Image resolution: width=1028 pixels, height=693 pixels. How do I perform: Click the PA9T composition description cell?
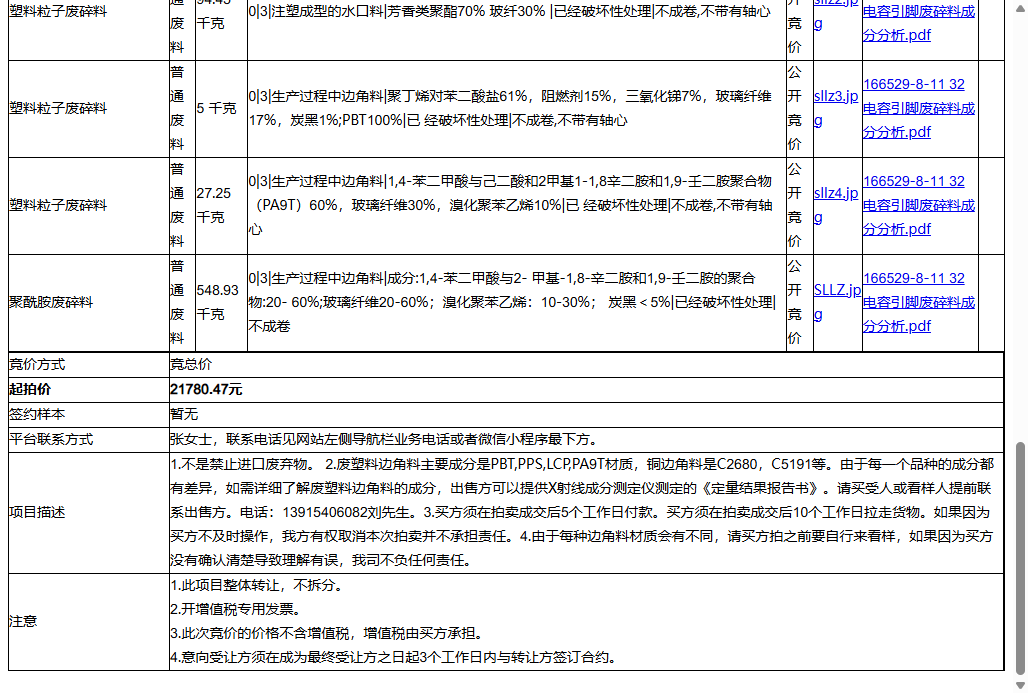tap(517, 205)
